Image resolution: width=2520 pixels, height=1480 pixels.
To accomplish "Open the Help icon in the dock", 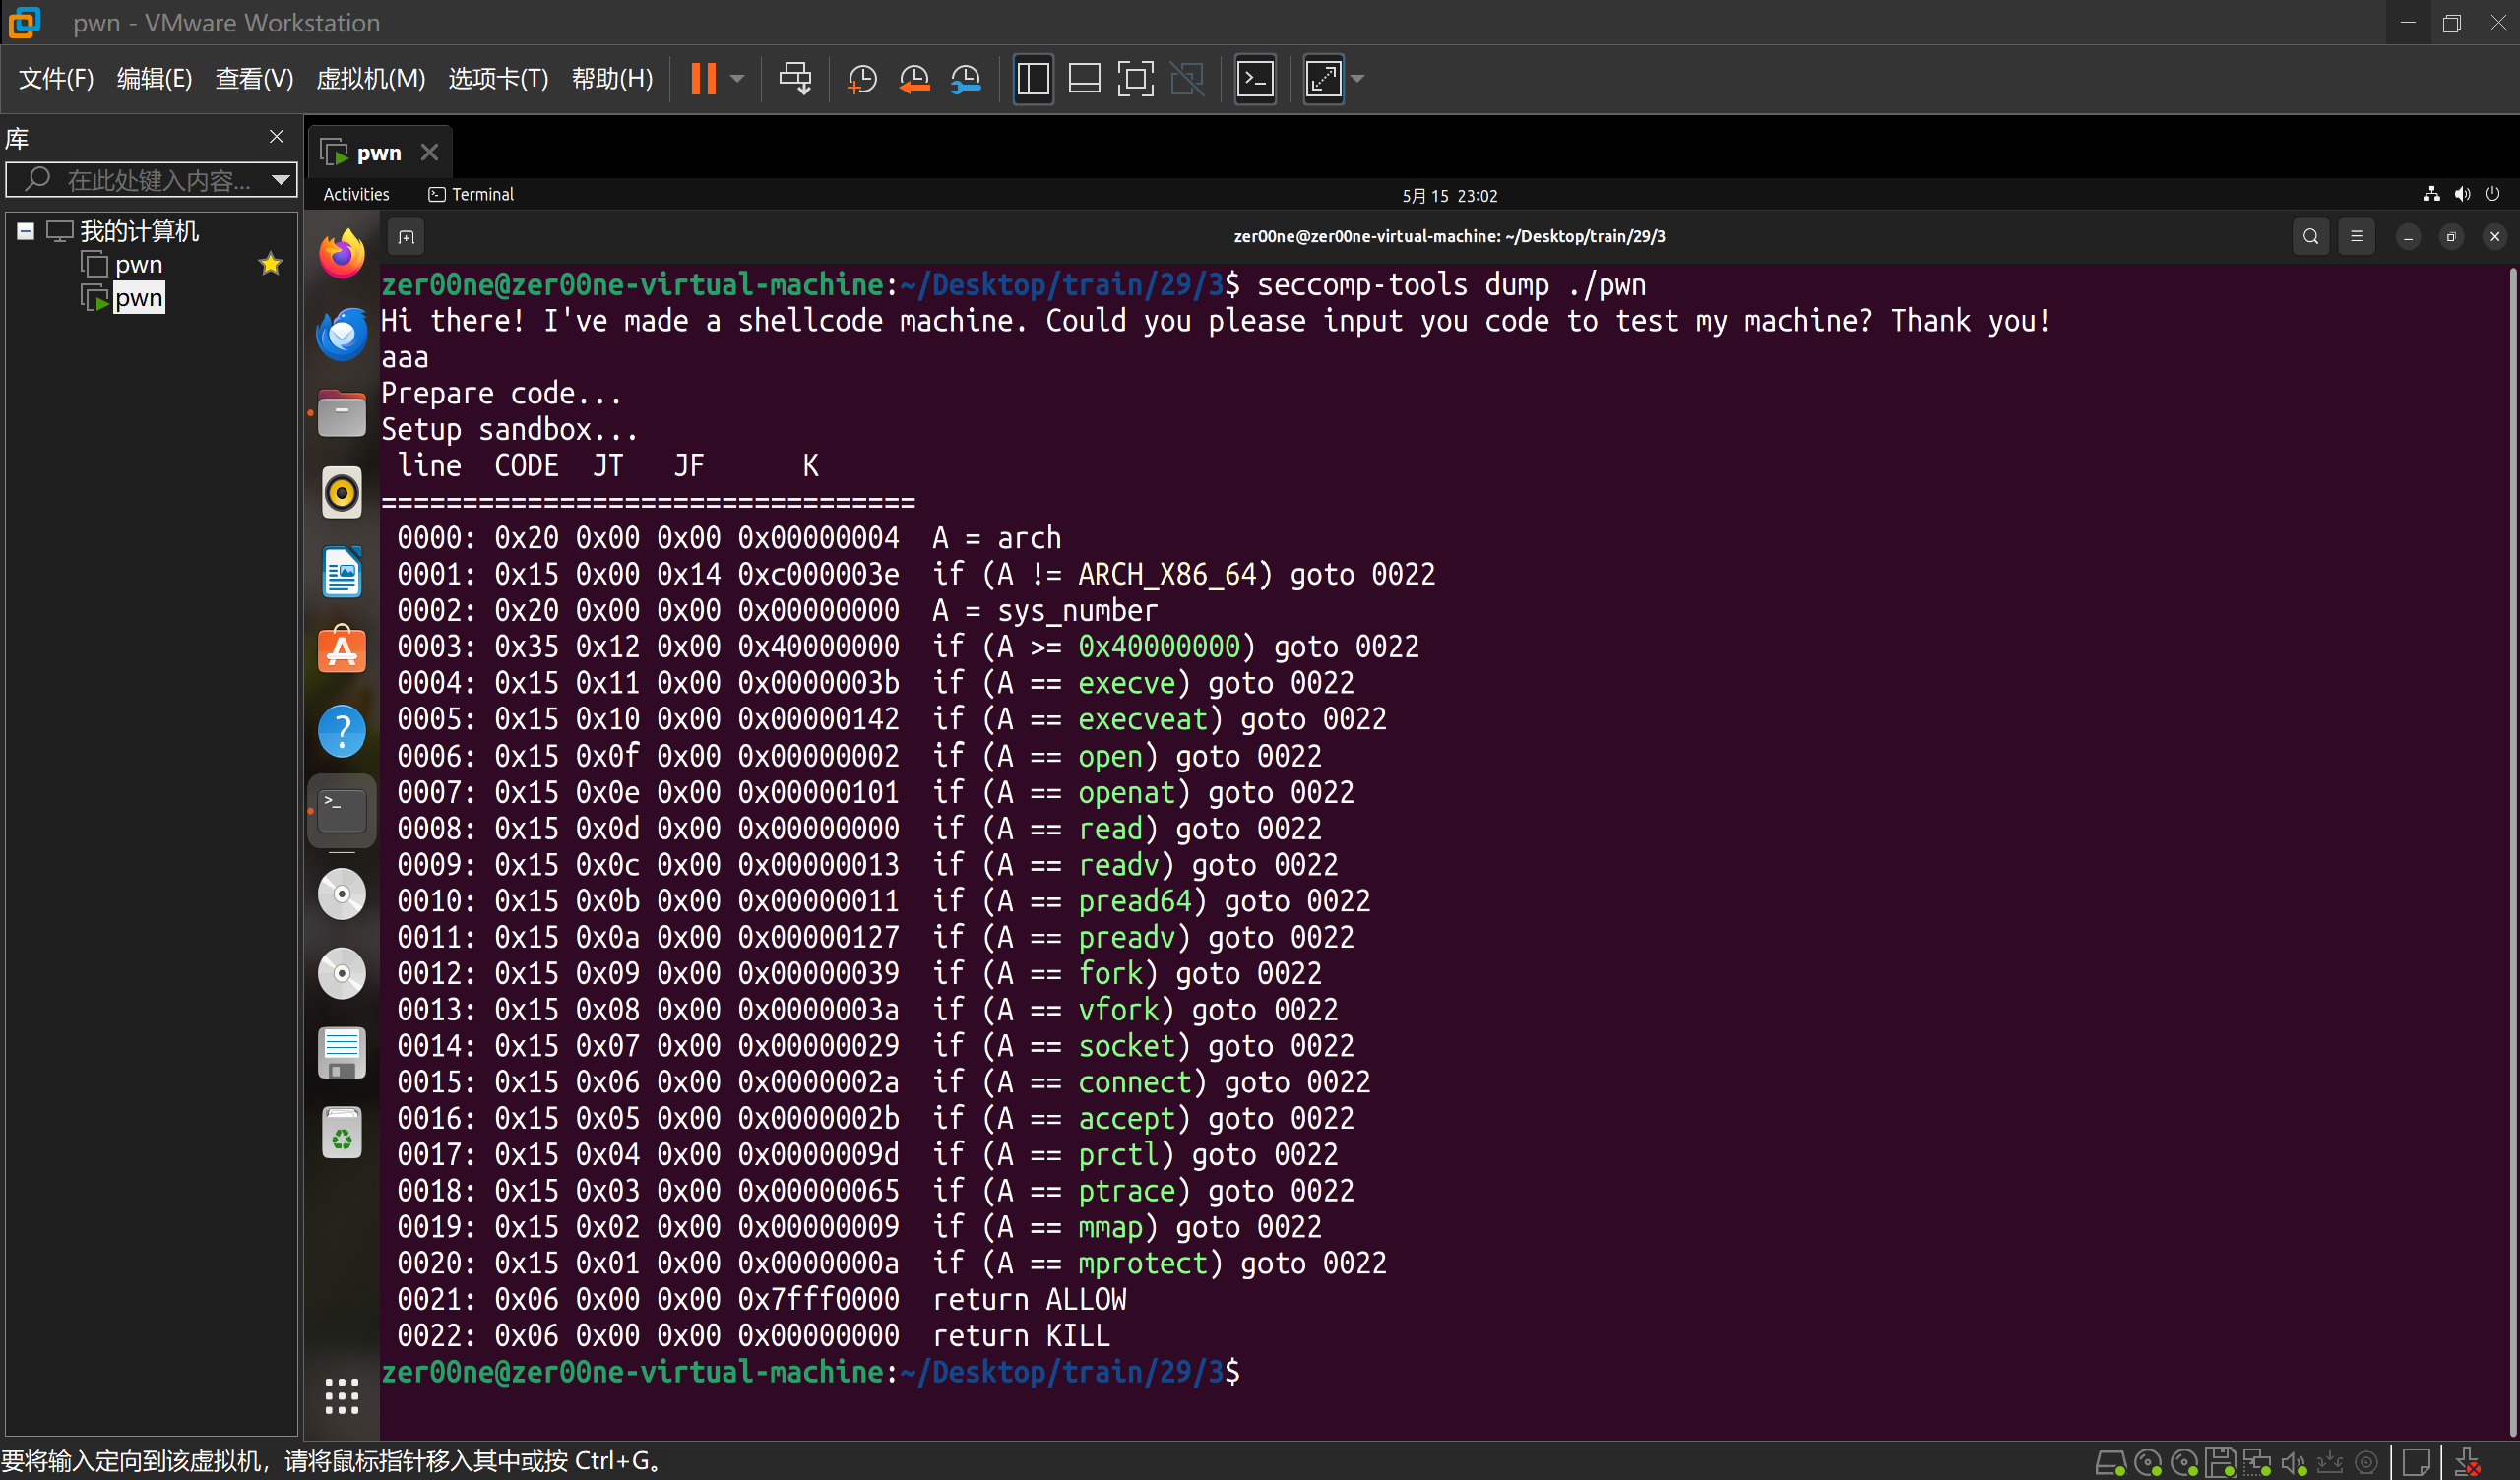I will tap(342, 731).
